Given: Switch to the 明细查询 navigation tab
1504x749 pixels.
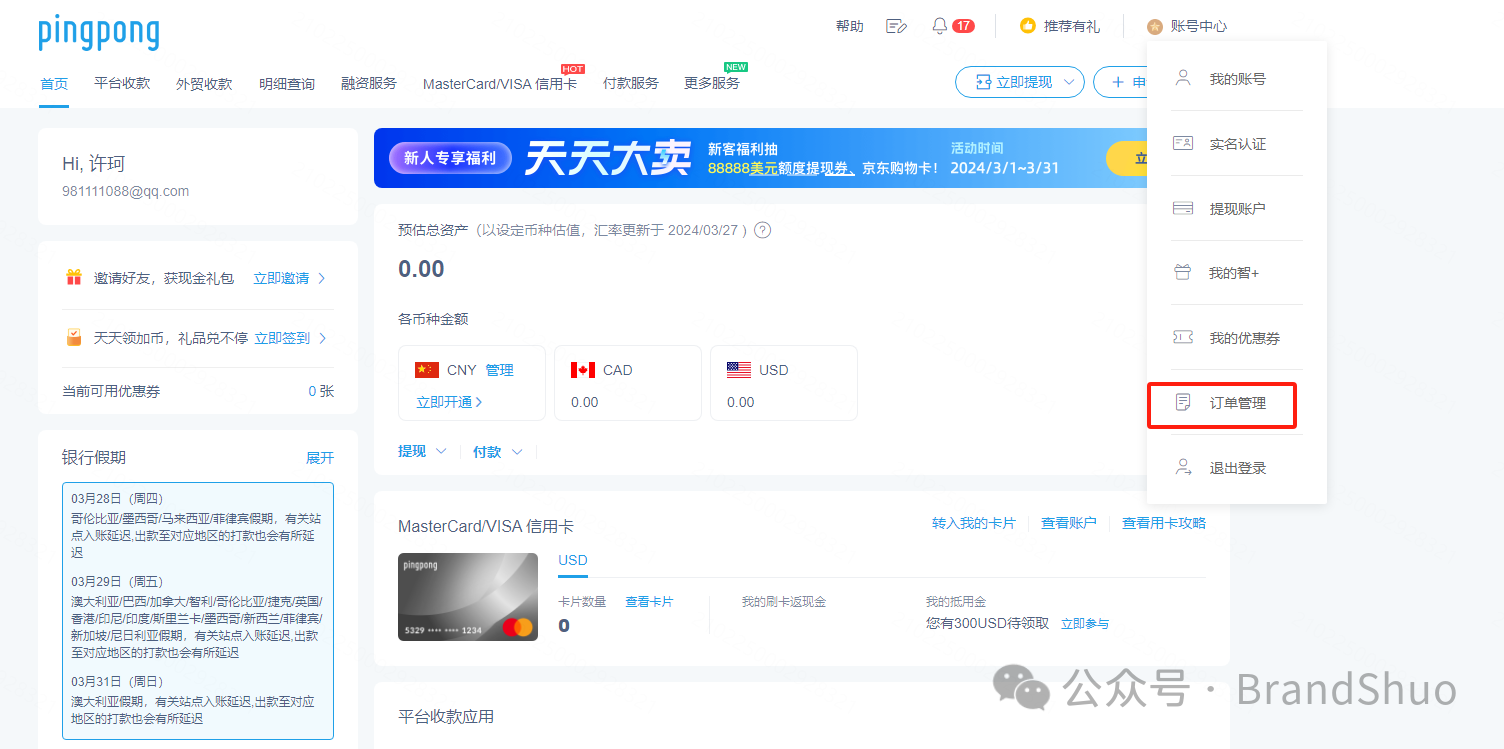Looking at the screenshot, I should 286,83.
